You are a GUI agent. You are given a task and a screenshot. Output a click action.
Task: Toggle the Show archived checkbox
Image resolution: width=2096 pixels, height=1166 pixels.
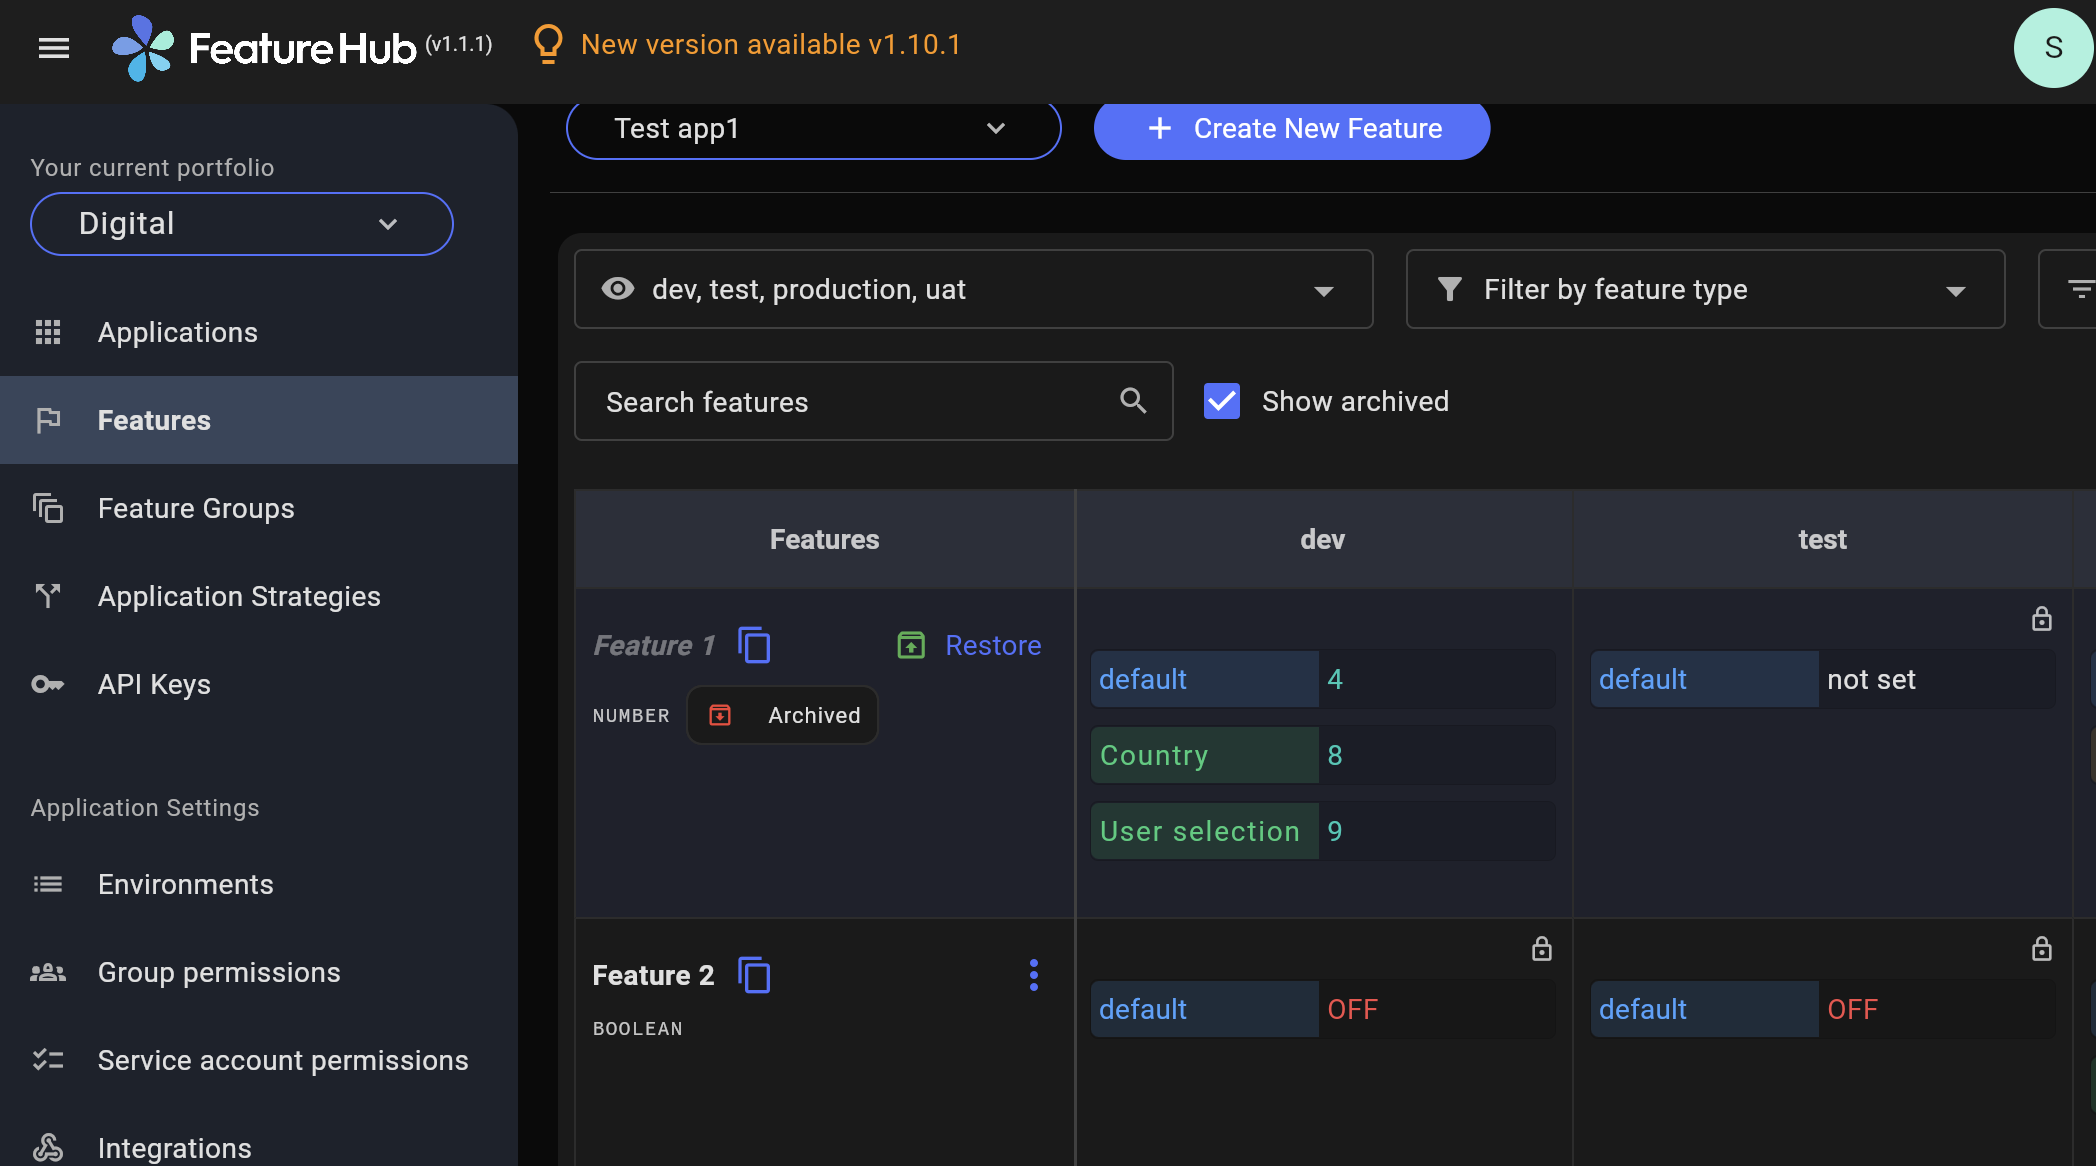(1222, 401)
